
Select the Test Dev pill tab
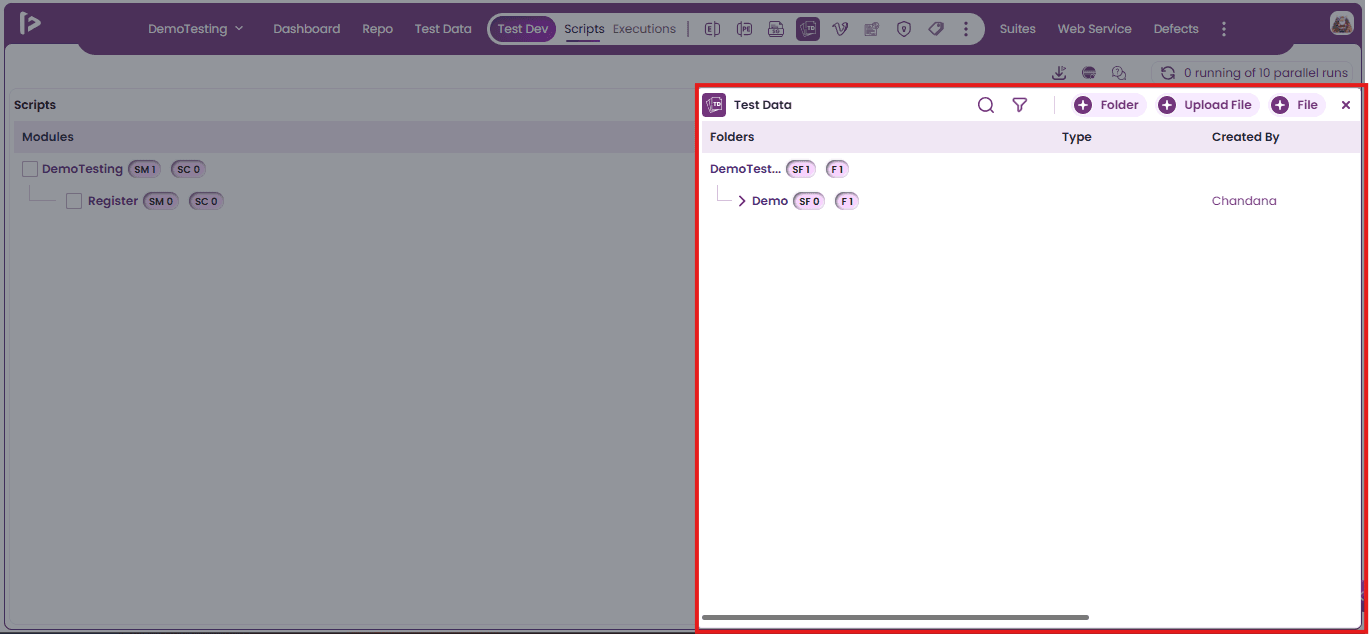tap(523, 29)
